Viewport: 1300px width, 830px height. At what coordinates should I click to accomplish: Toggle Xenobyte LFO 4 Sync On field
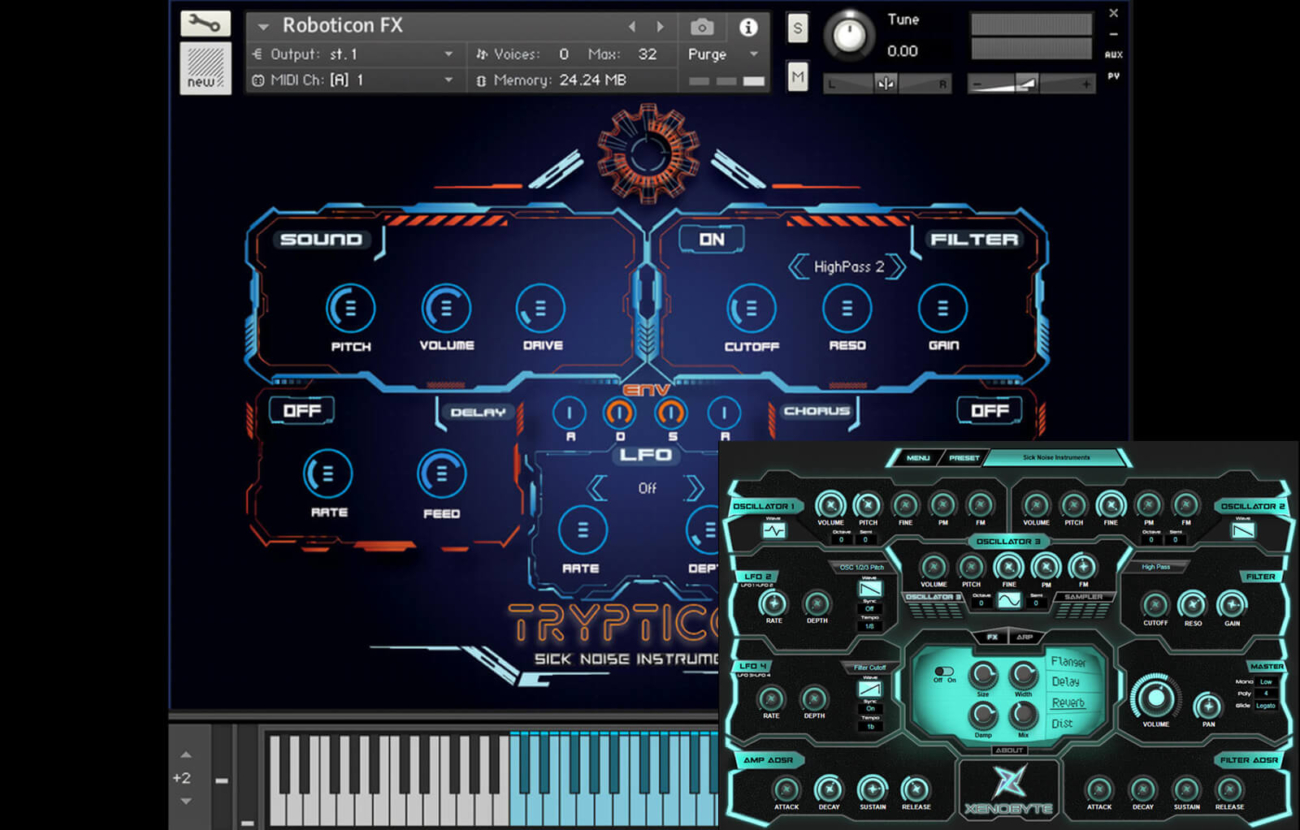coord(870,708)
